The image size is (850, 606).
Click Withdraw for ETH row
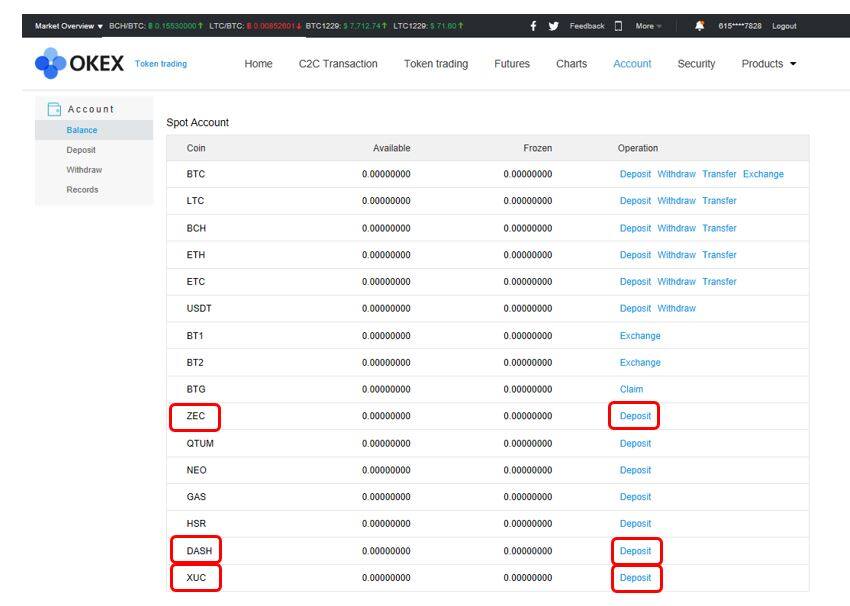pos(677,255)
